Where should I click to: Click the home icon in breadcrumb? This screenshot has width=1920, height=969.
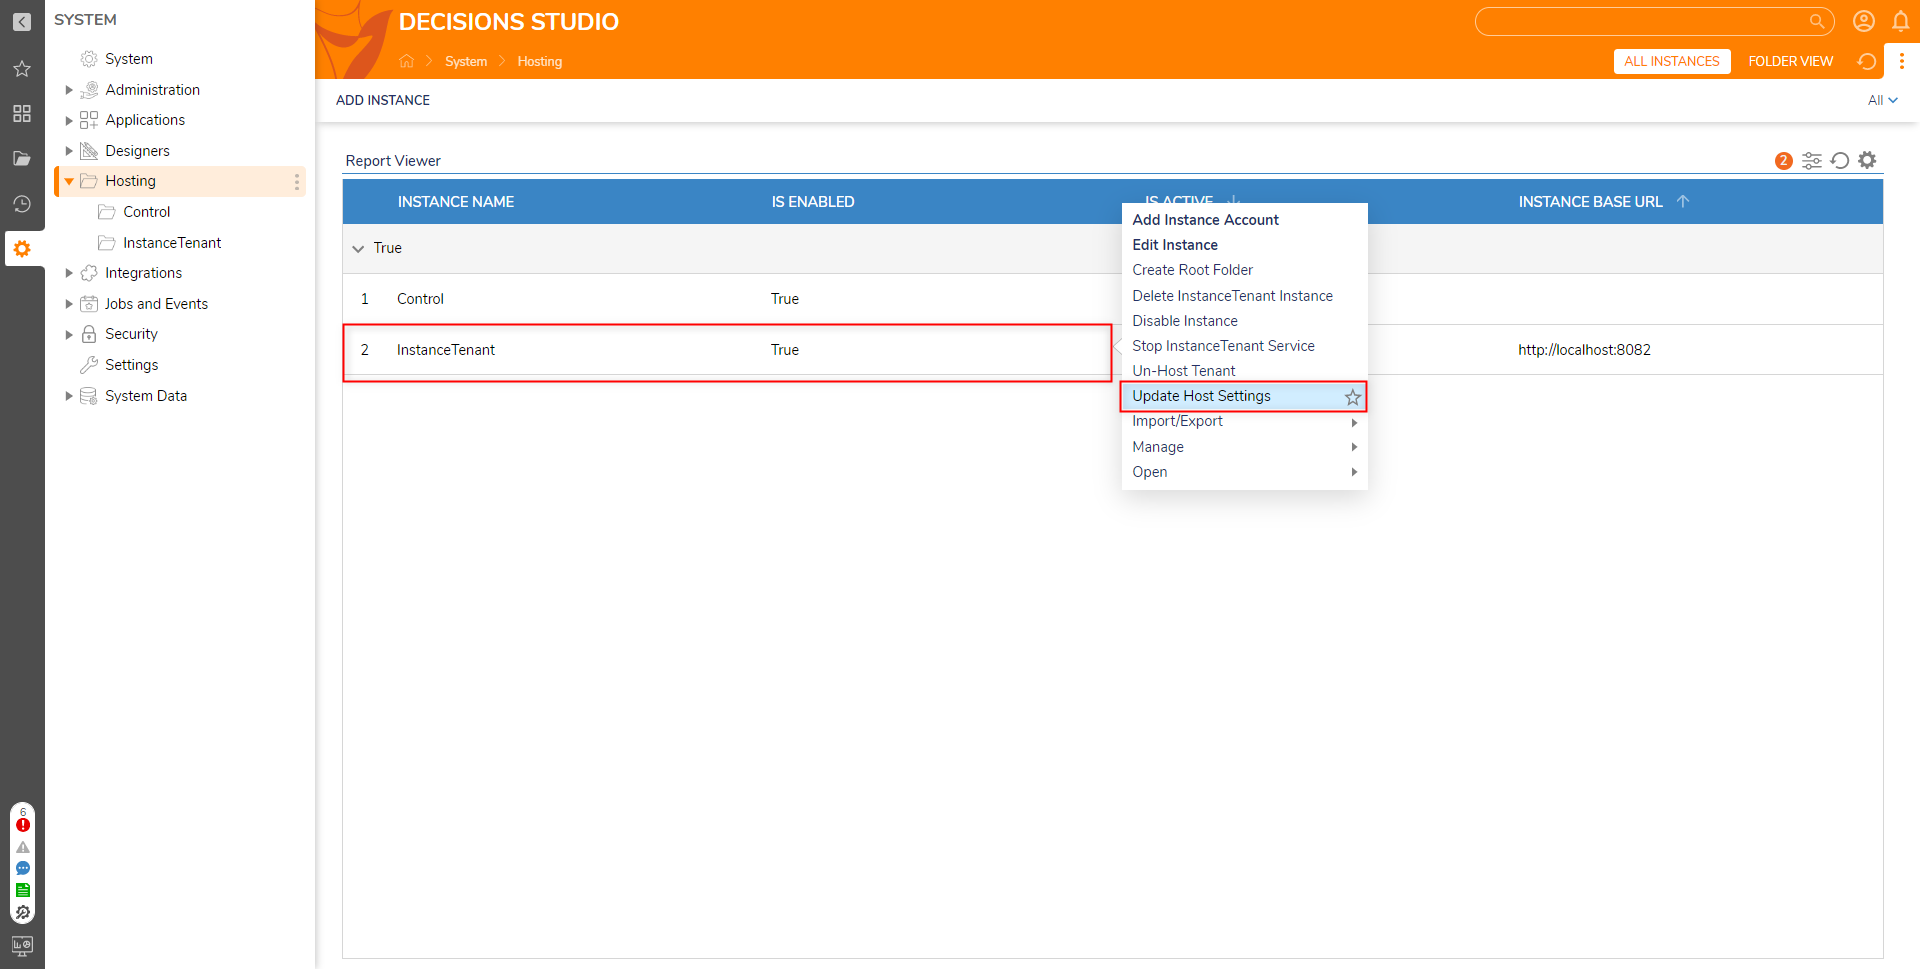coord(406,61)
